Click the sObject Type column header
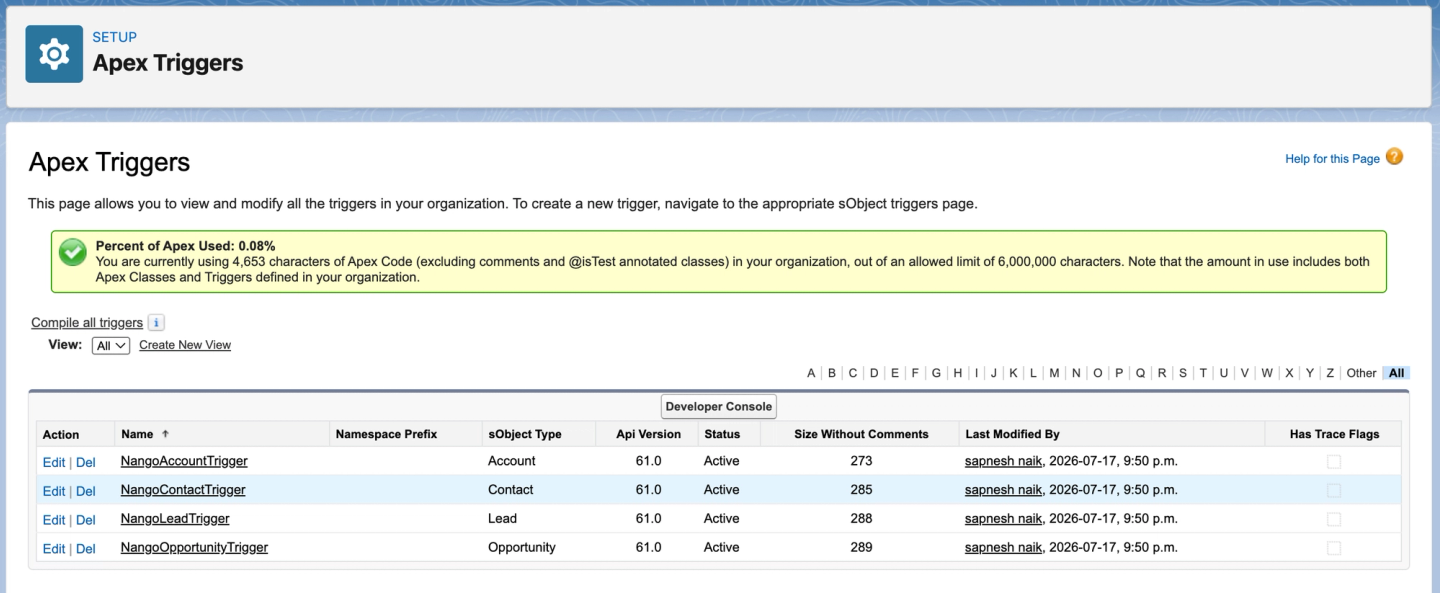This screenshot has width=1440, height=593. click(x=525, y=434)
